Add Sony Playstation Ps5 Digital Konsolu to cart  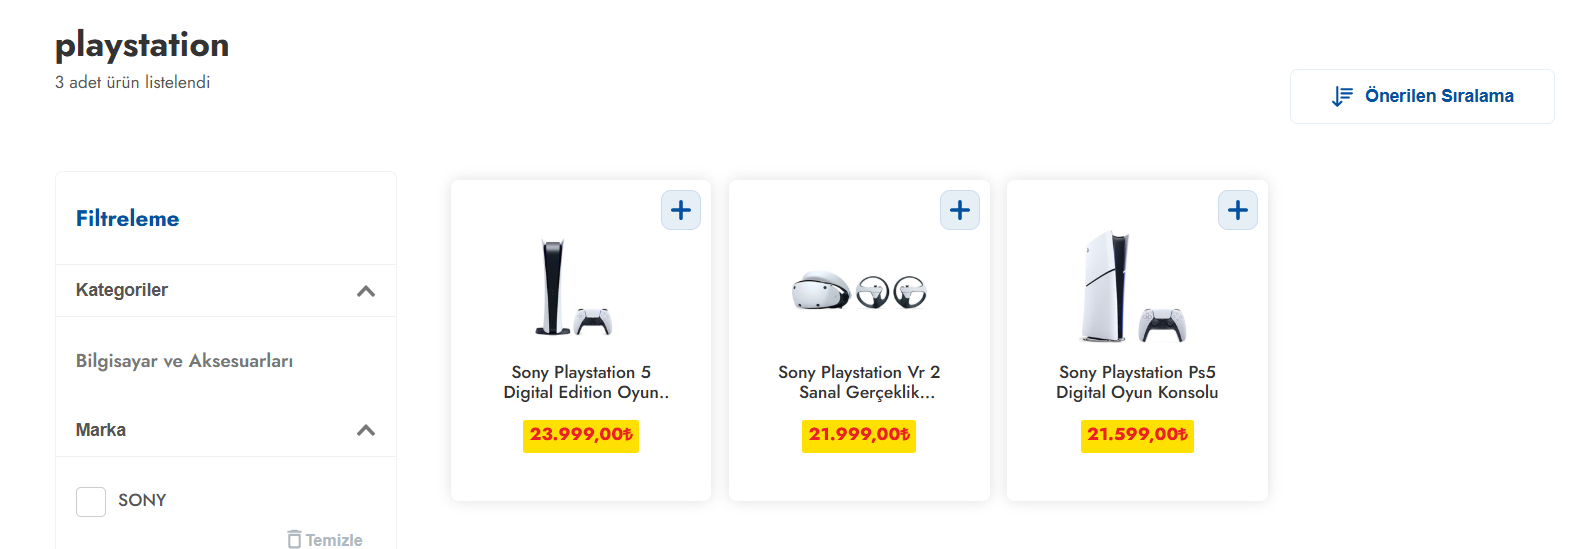coord(1238,210)
